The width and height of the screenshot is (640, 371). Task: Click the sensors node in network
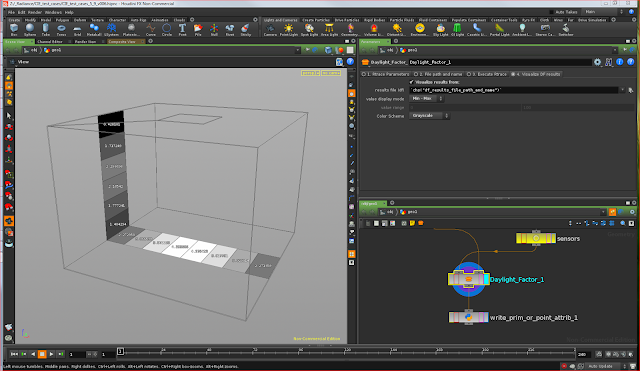[x=536, y=238]
